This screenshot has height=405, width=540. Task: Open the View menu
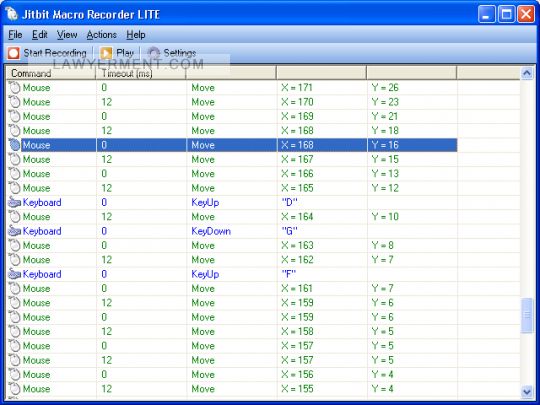(x=67, y=35)
